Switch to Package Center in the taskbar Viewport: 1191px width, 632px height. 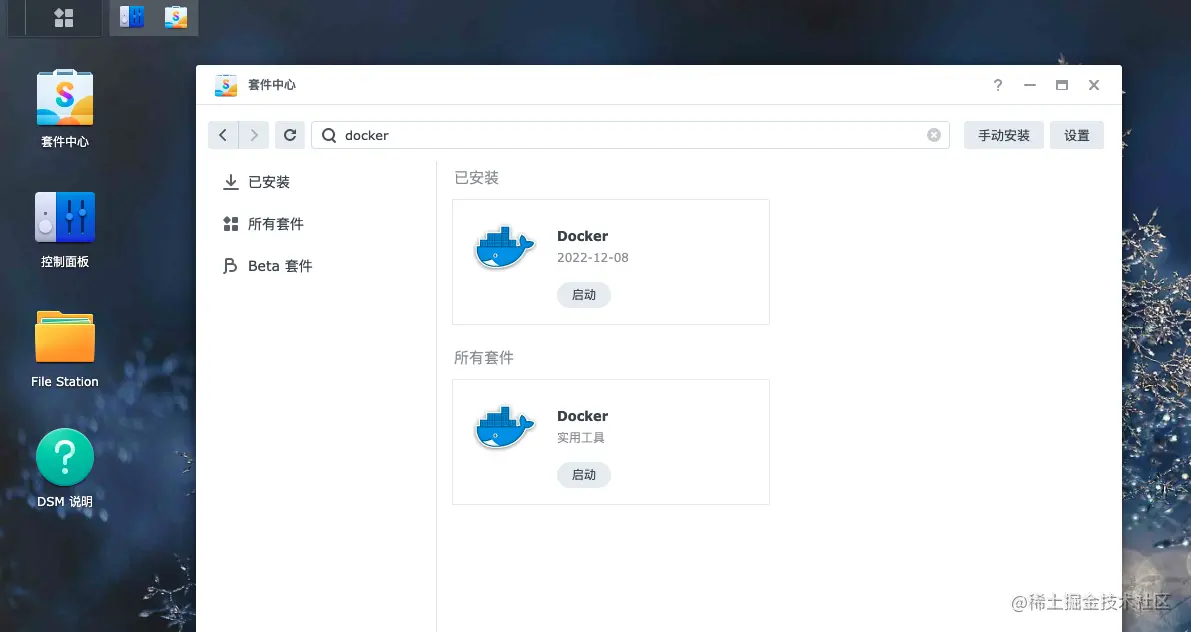pos(175,17)
